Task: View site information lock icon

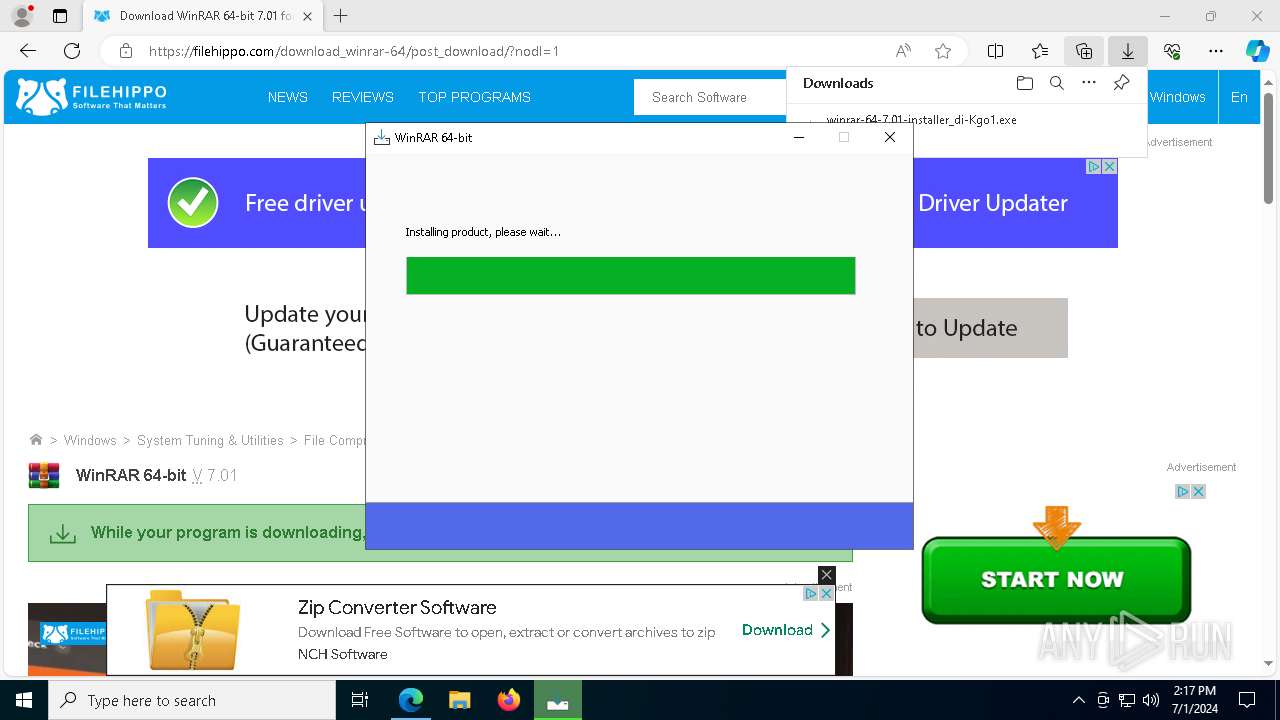Action: coord(126,51)
